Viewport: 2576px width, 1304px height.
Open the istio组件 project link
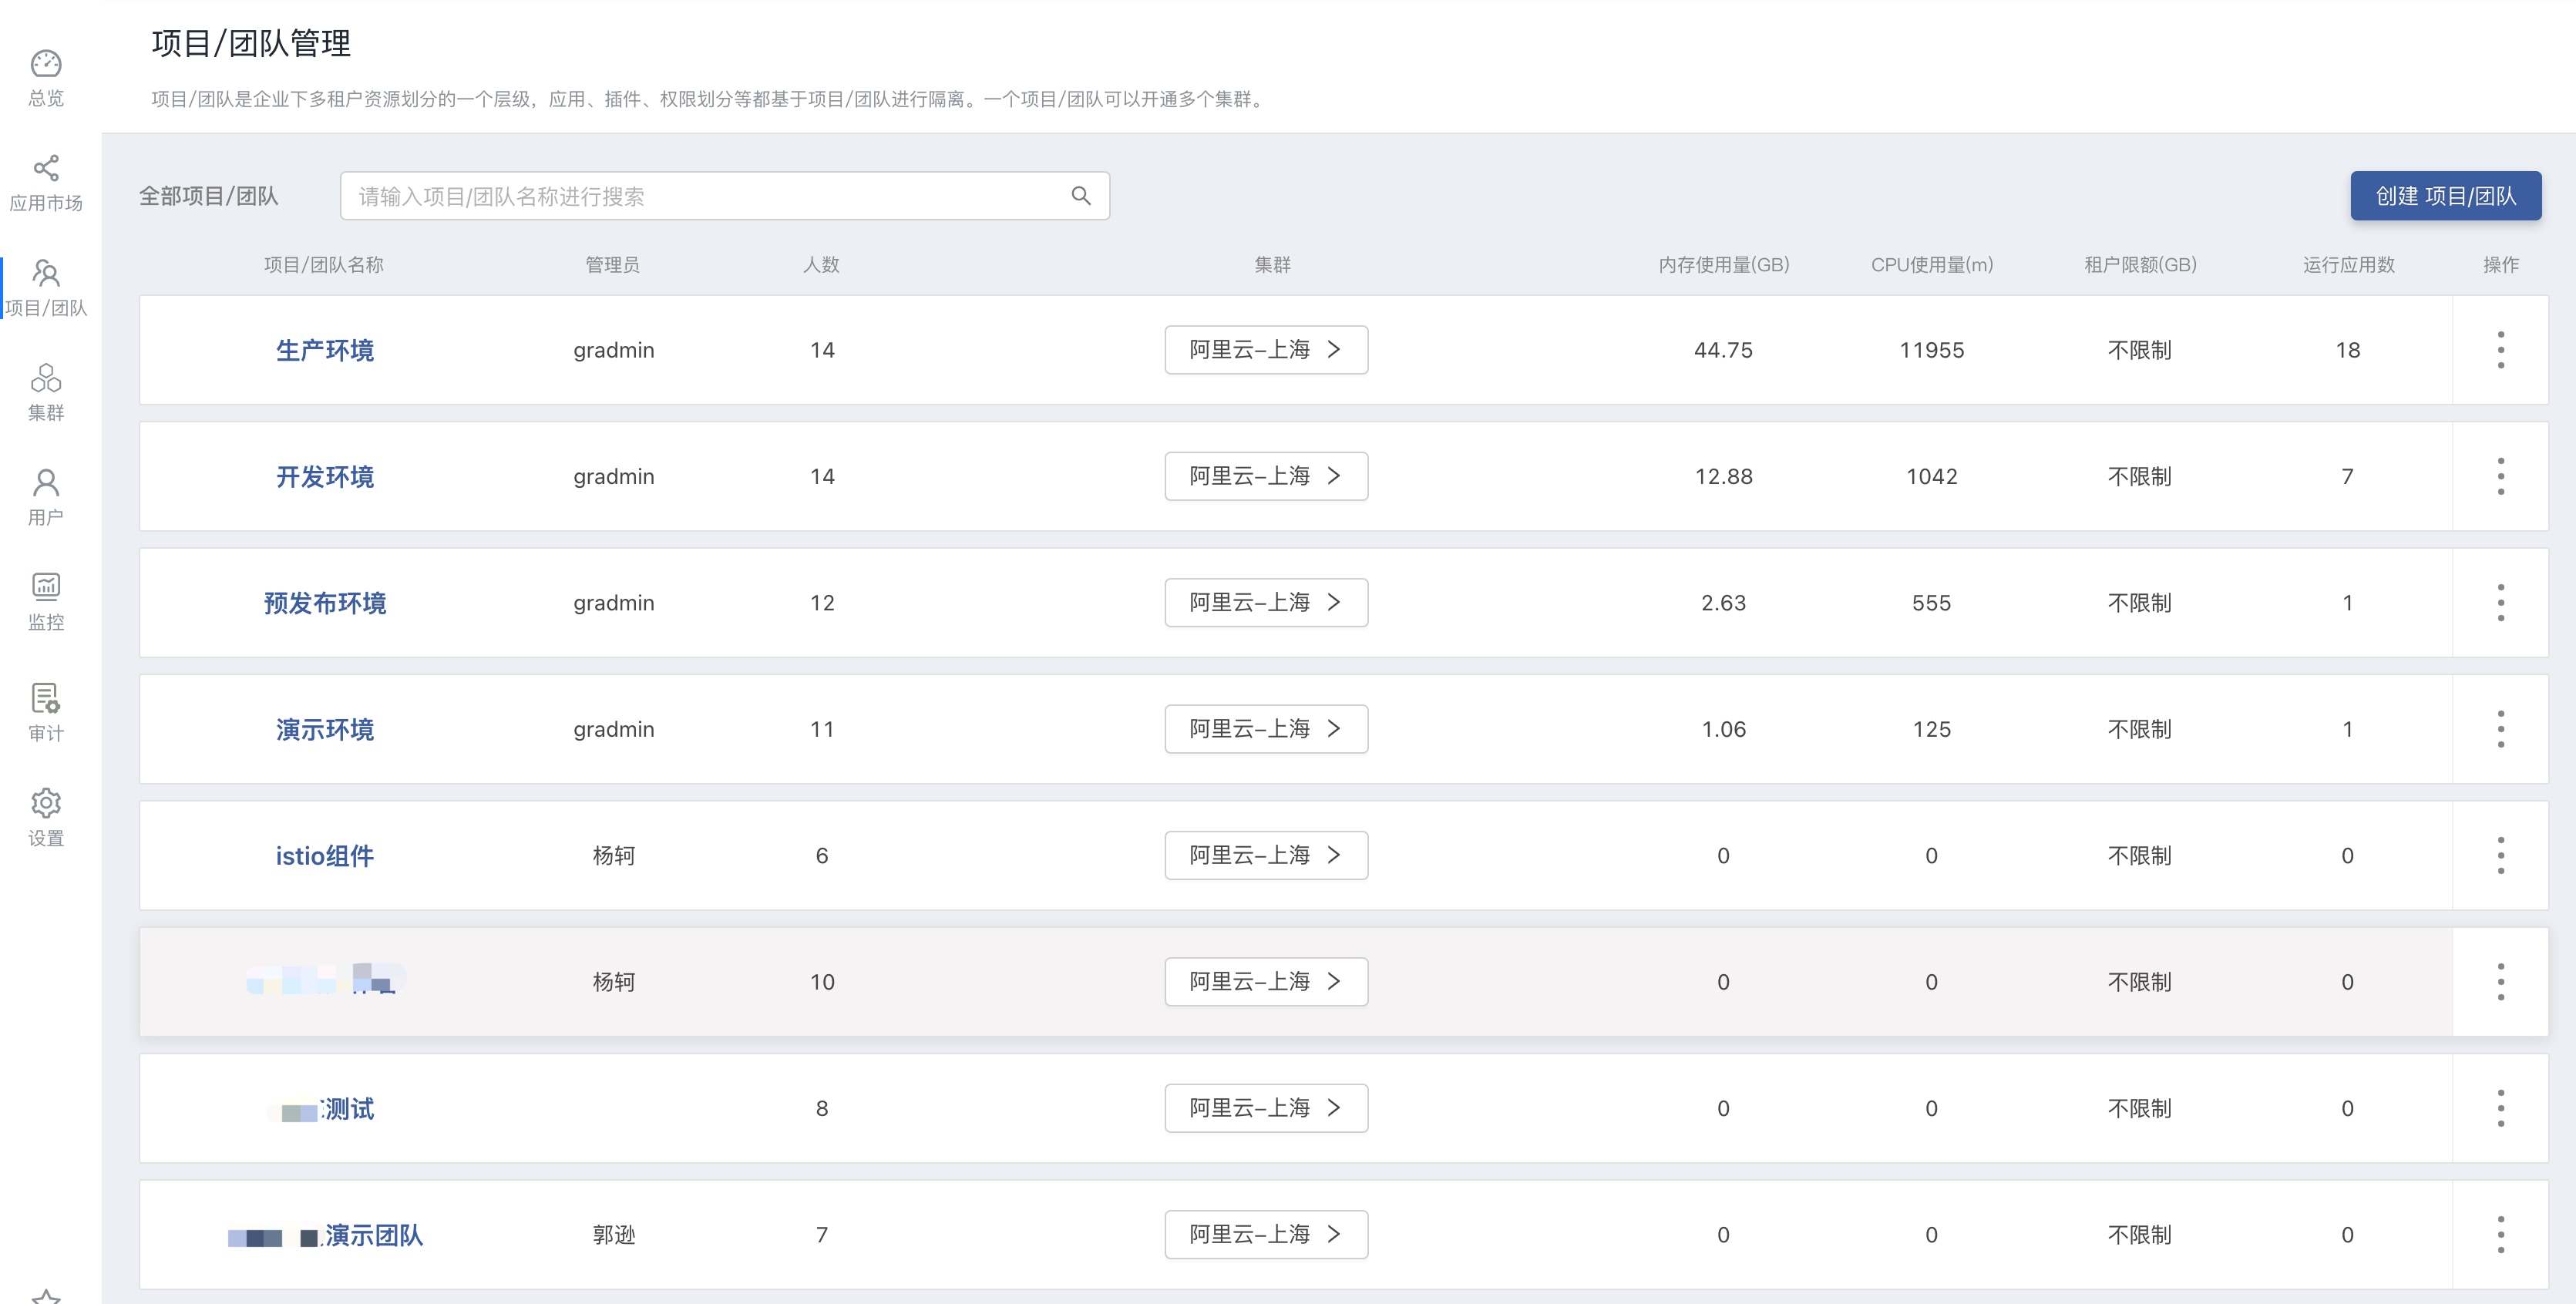pos(325,856)
